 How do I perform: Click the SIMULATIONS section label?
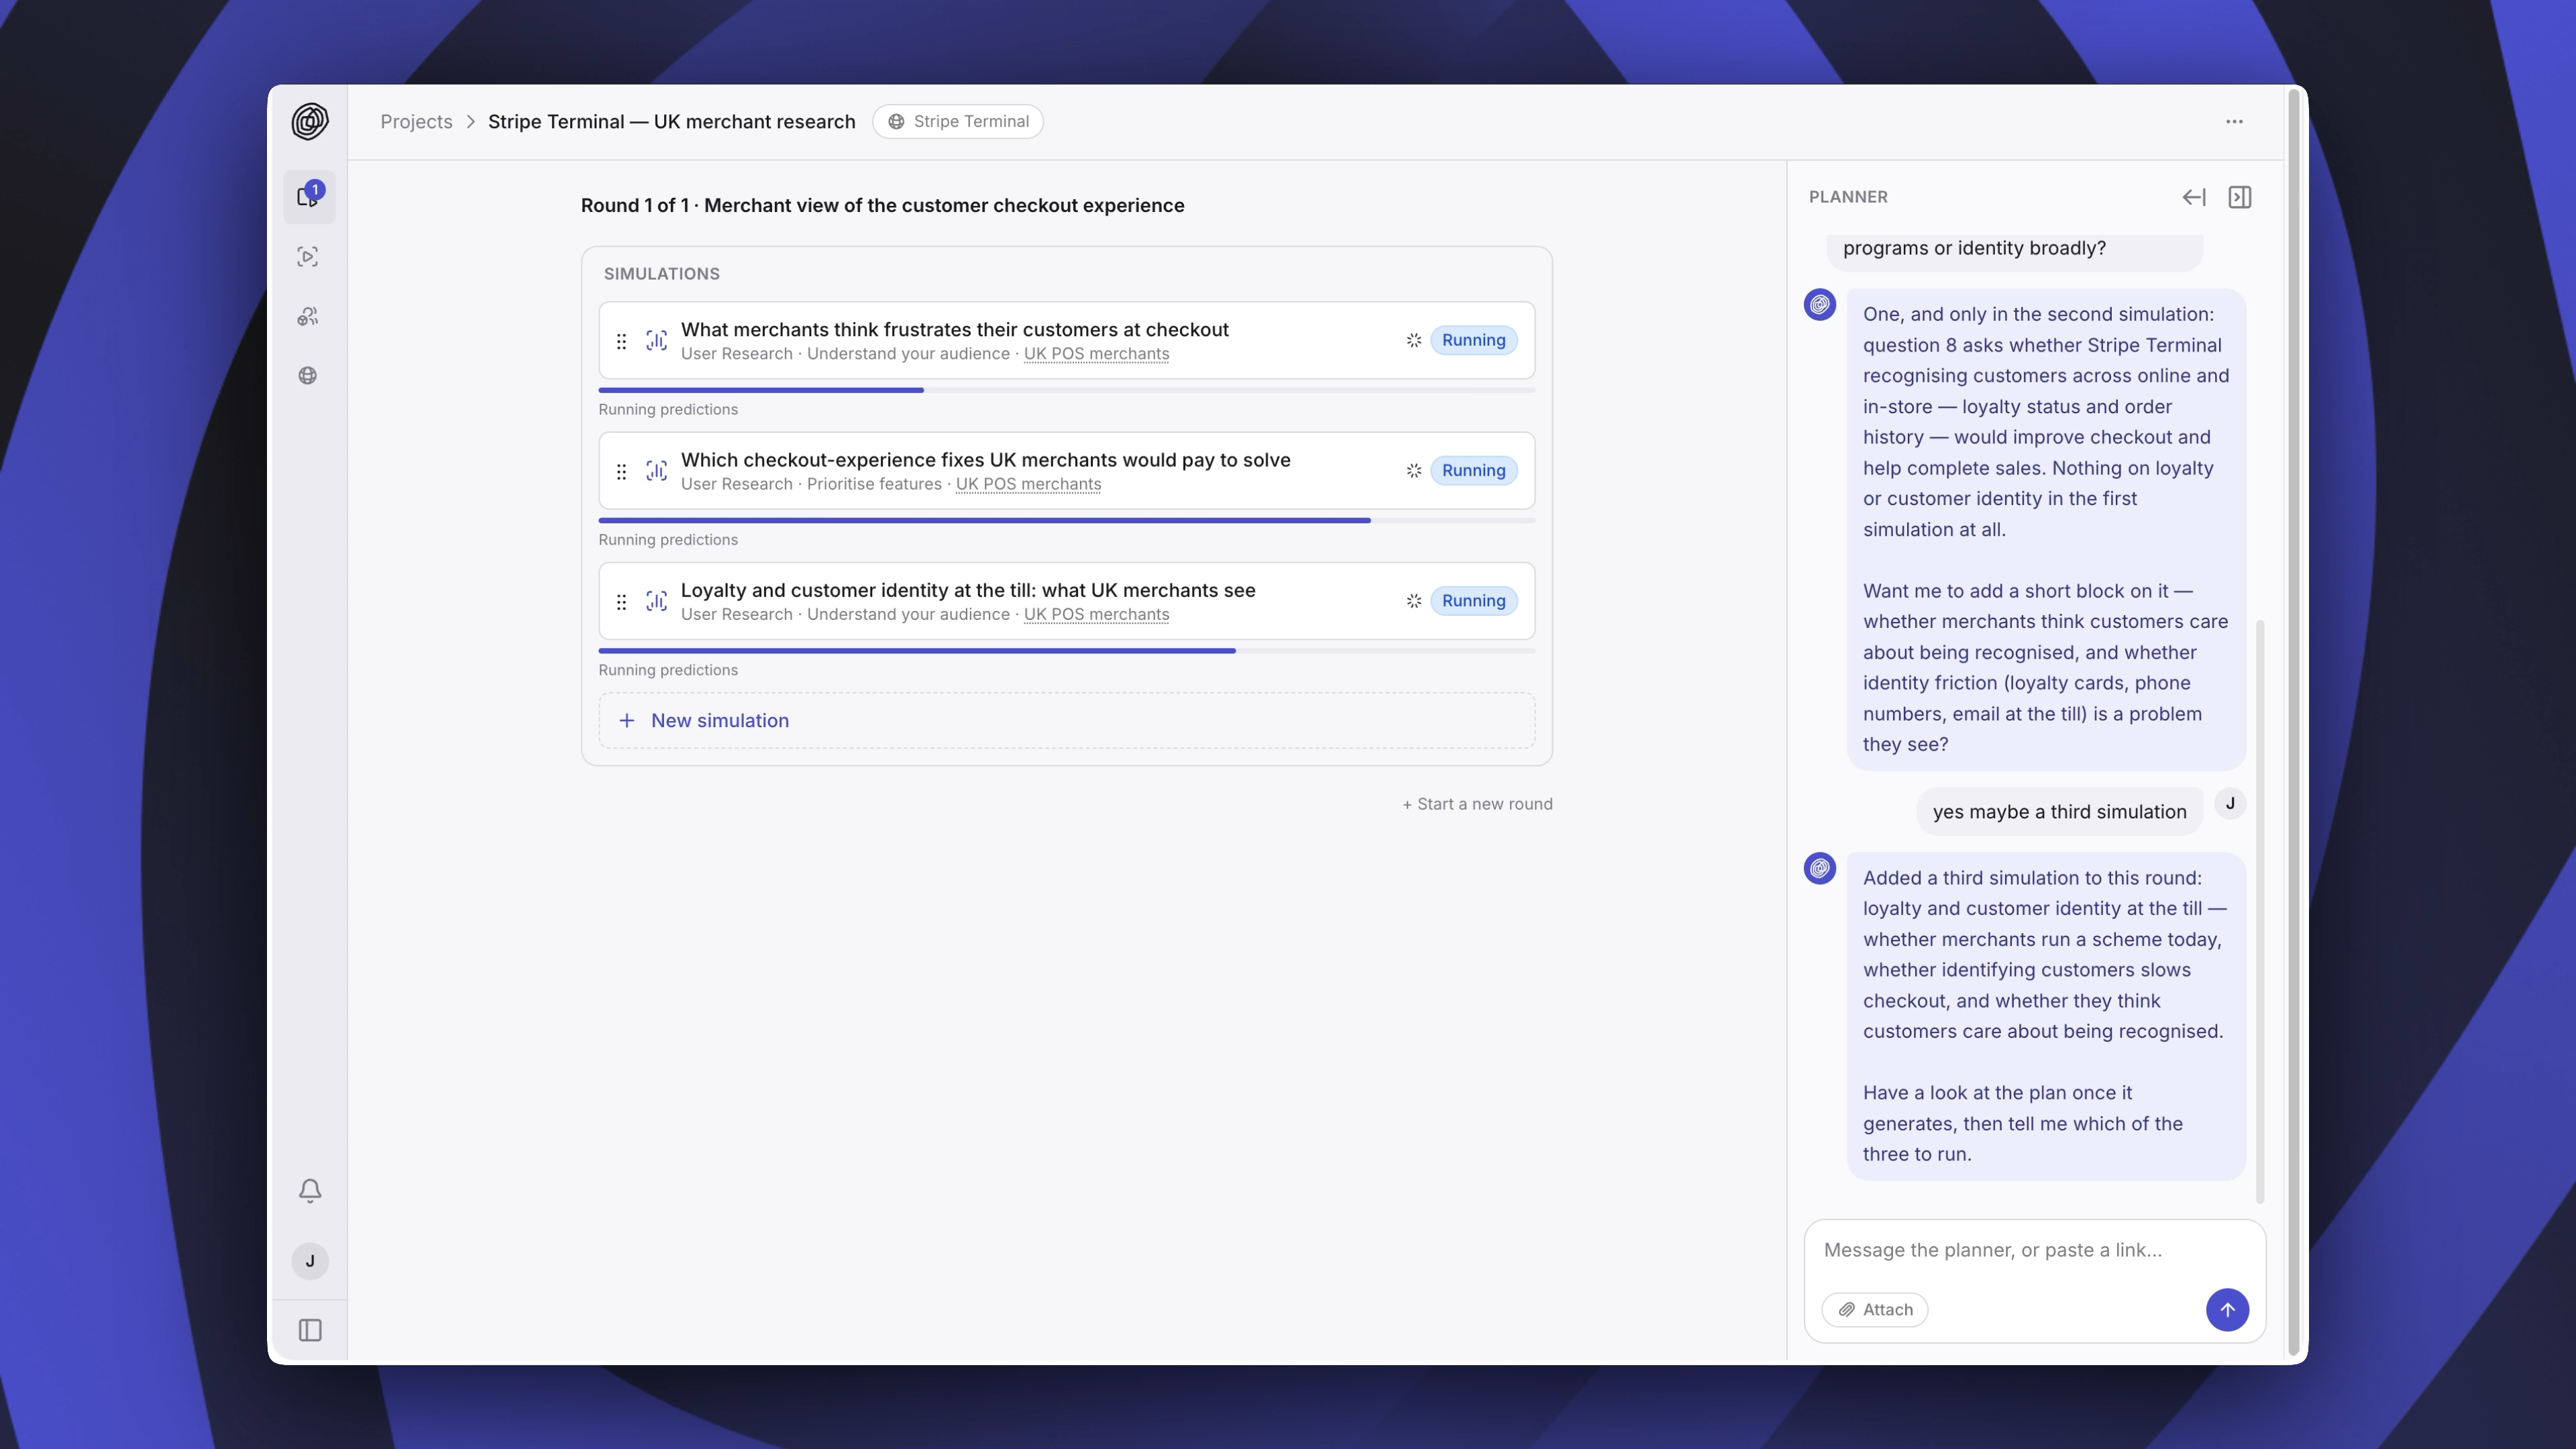661,274
